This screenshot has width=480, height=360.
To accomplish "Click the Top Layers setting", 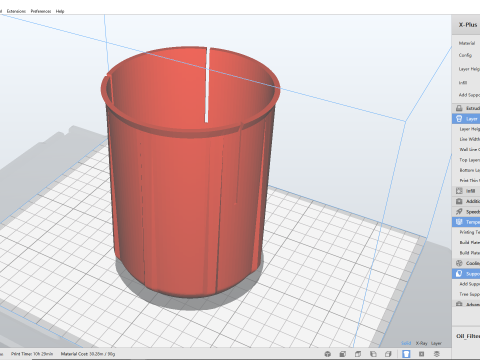I will [470, 160].
